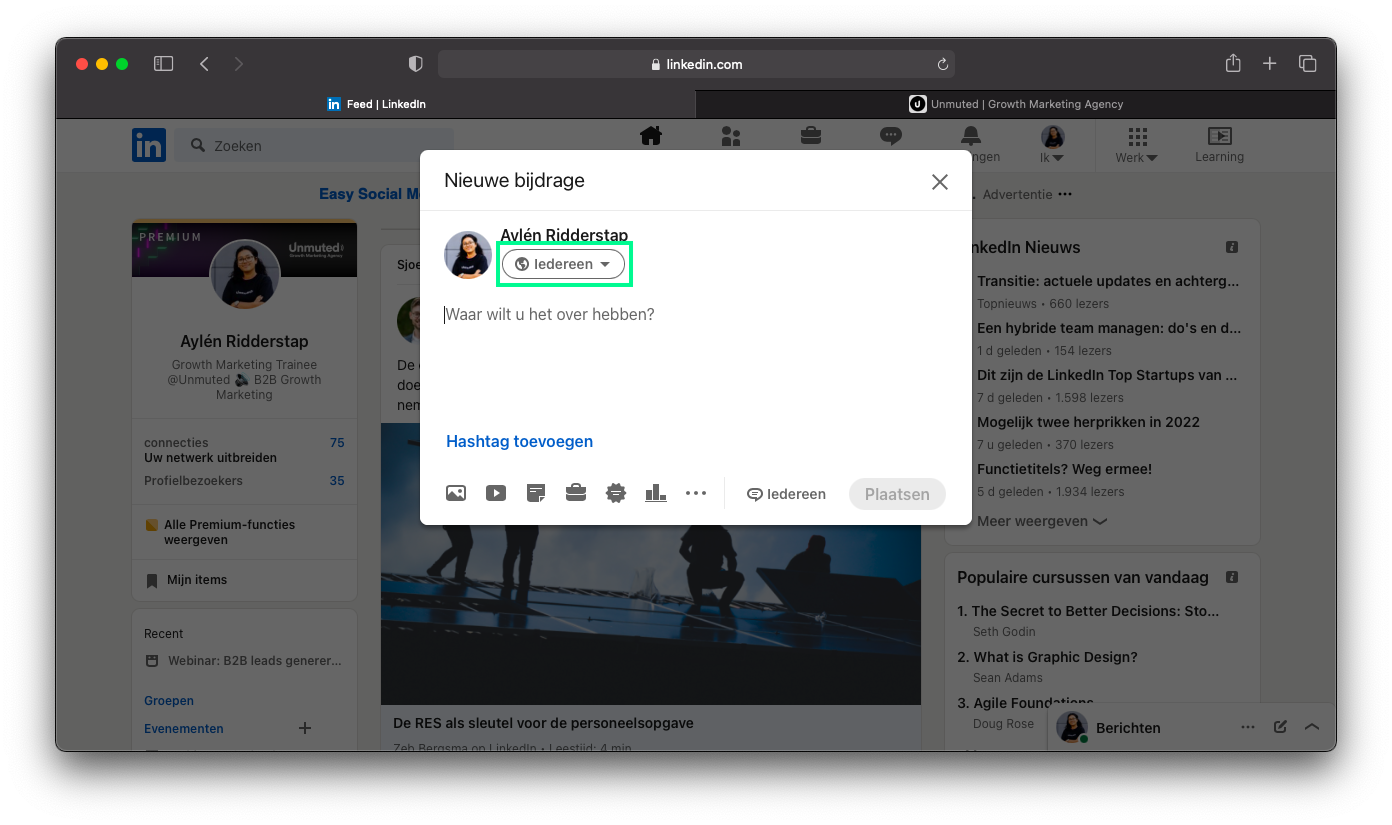Open Aylén Ridderstap profile name in sidebar
The width and height of the screenshot is (1392, 825).
click(x=244, y=342)
